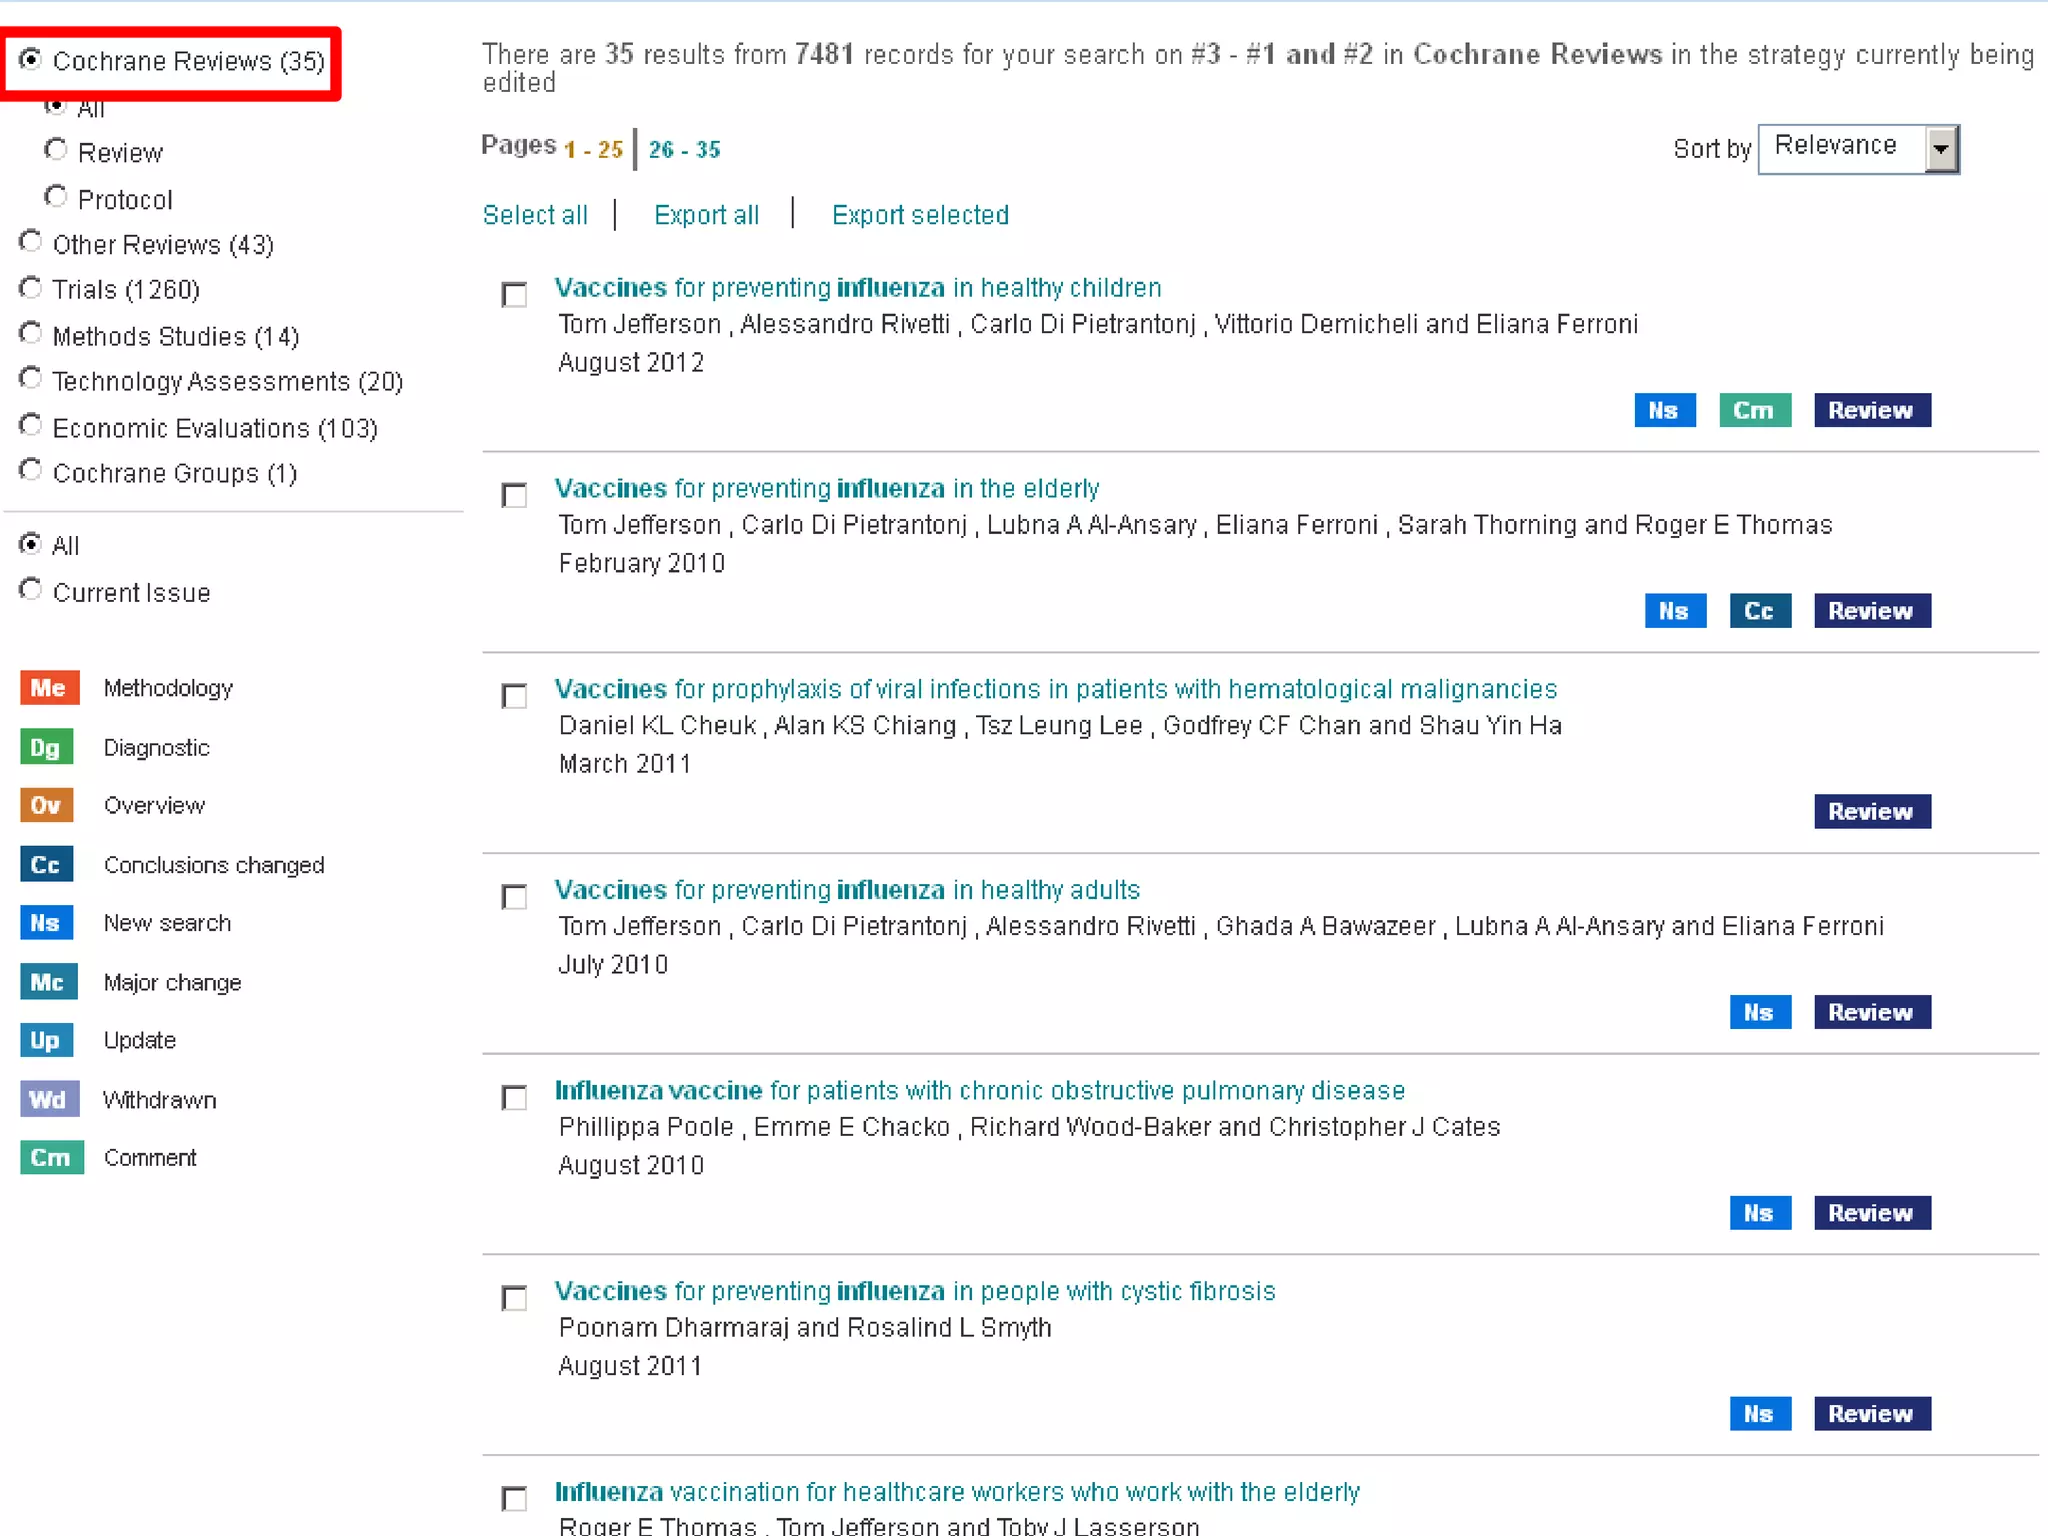Click the Withdrawn 'Wd' legend icon

pyautogui.click(x=48, y=1099)
